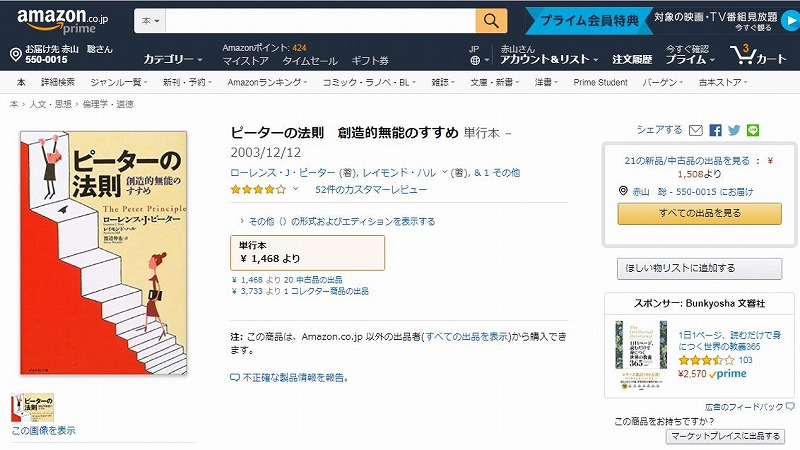
Task: Click ほしい物リストに追加する button
Action: click(699, 268)
